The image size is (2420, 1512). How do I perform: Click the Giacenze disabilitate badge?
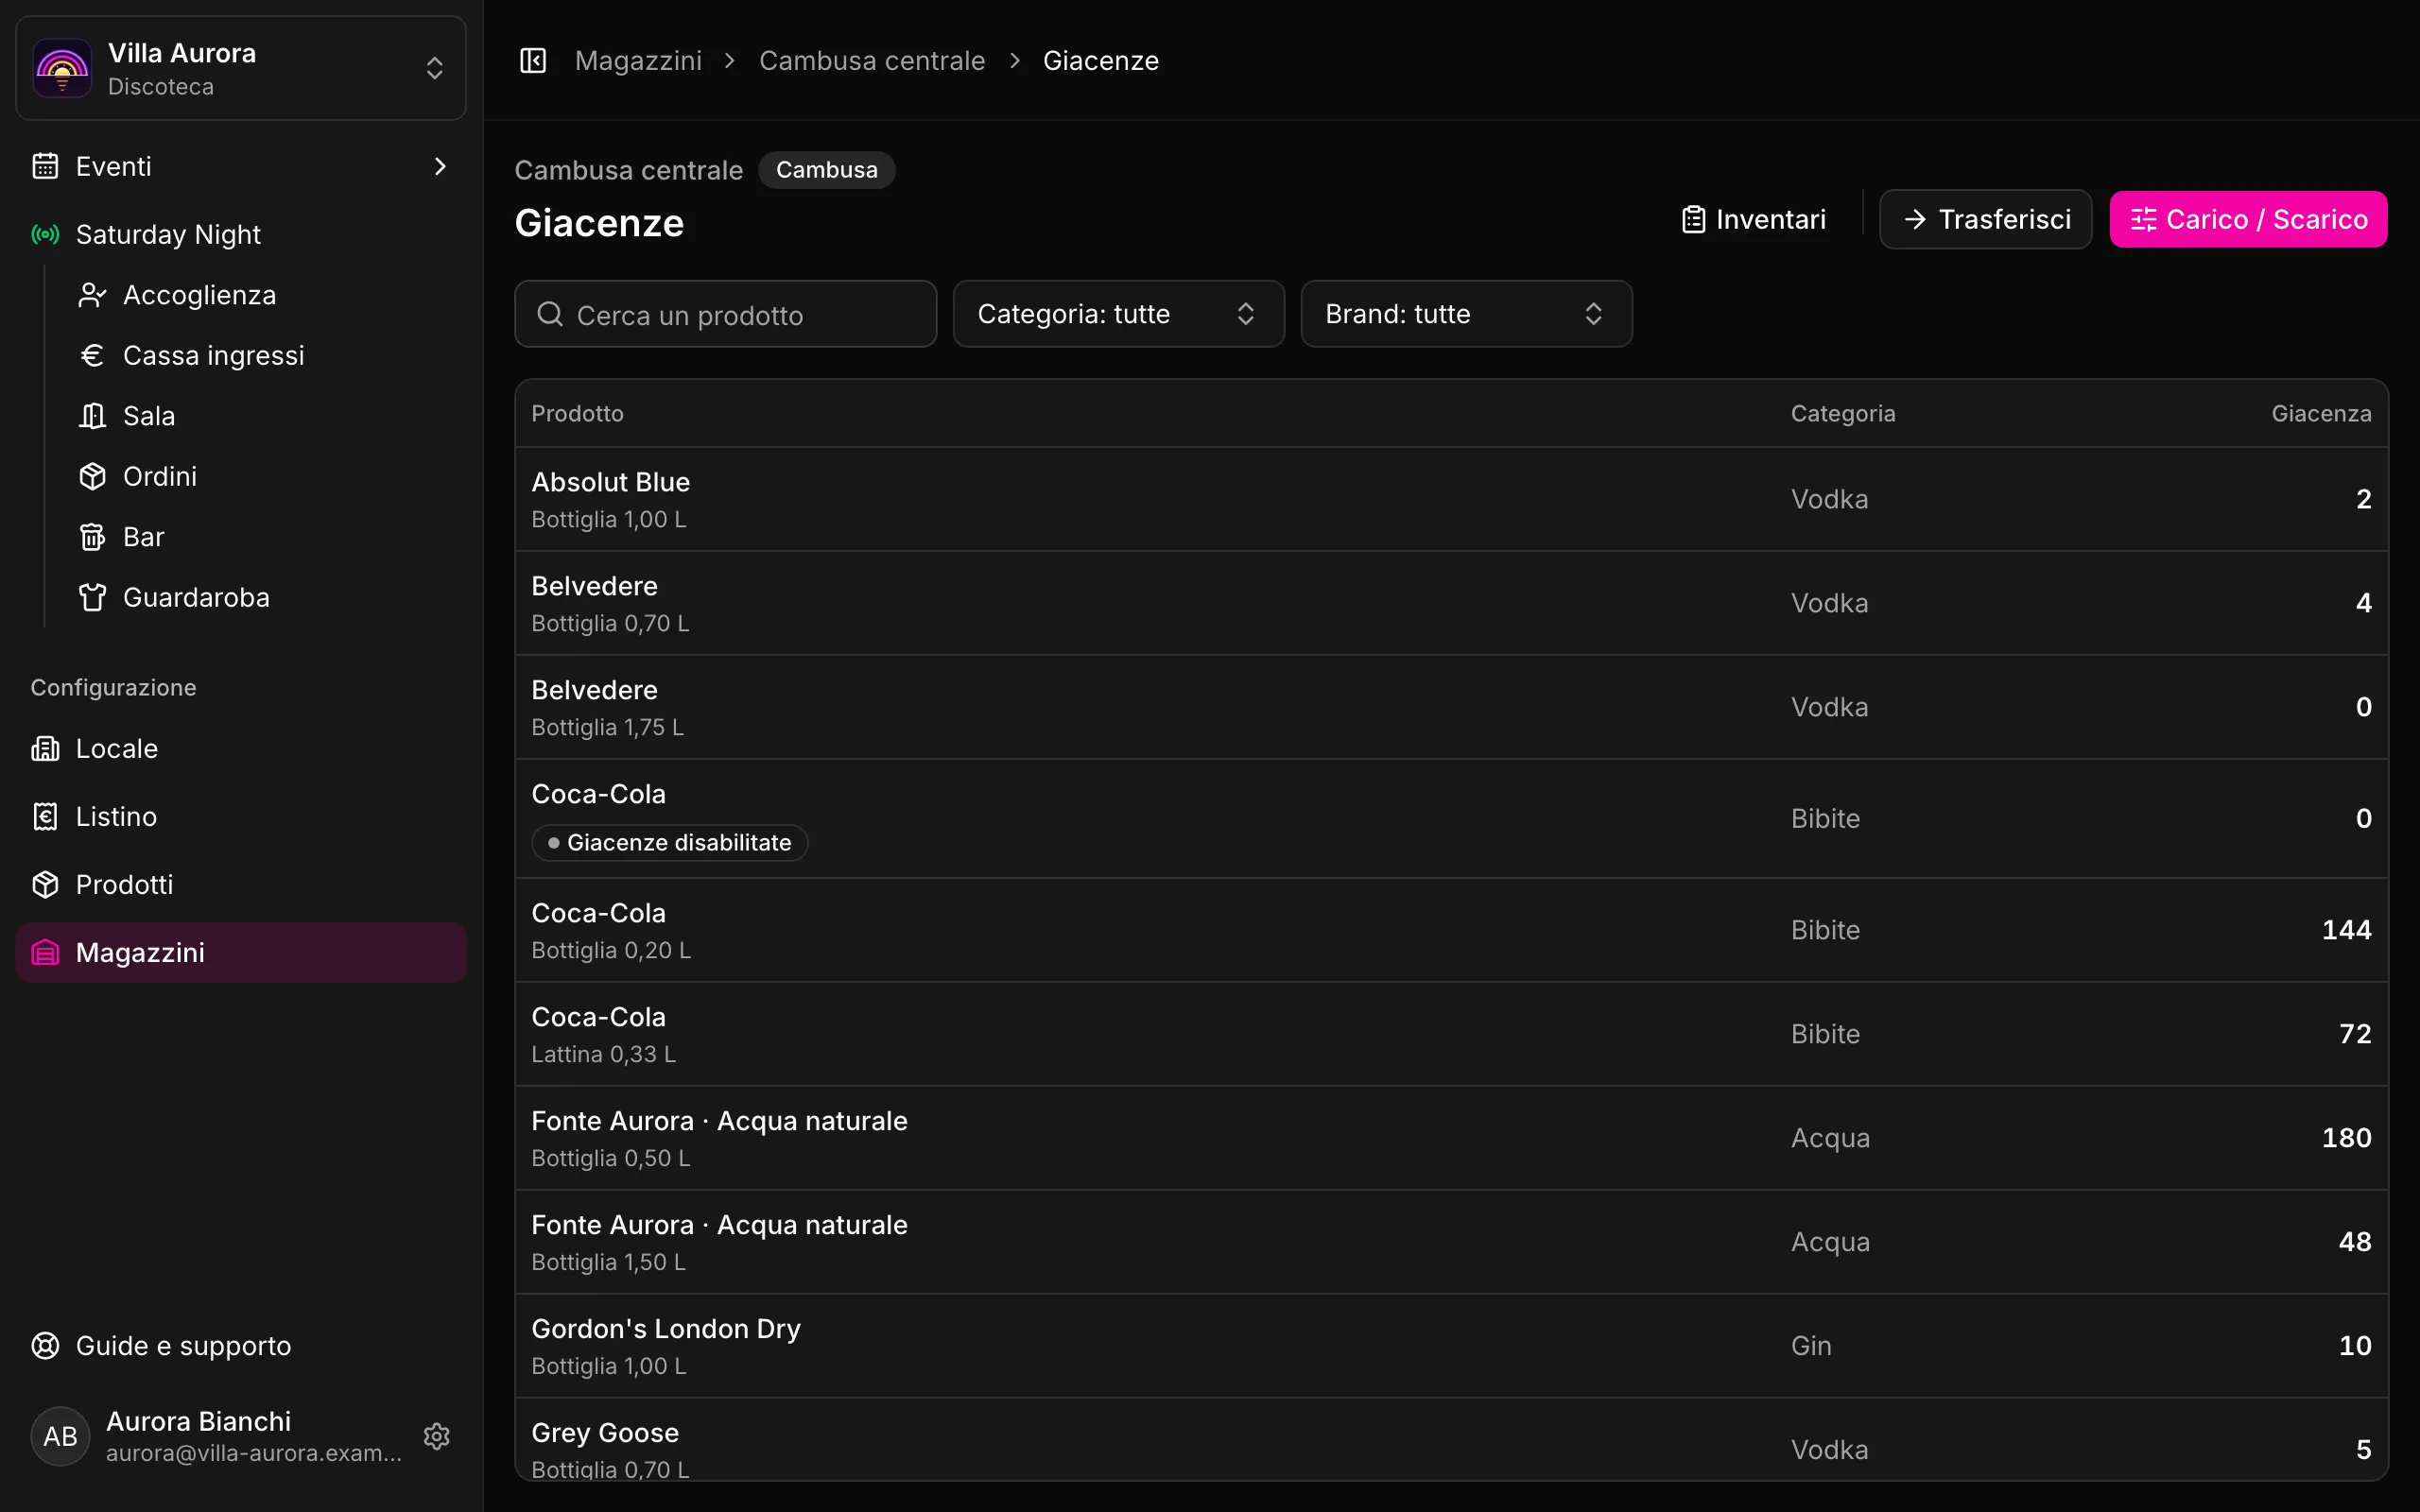pos(669,842)
